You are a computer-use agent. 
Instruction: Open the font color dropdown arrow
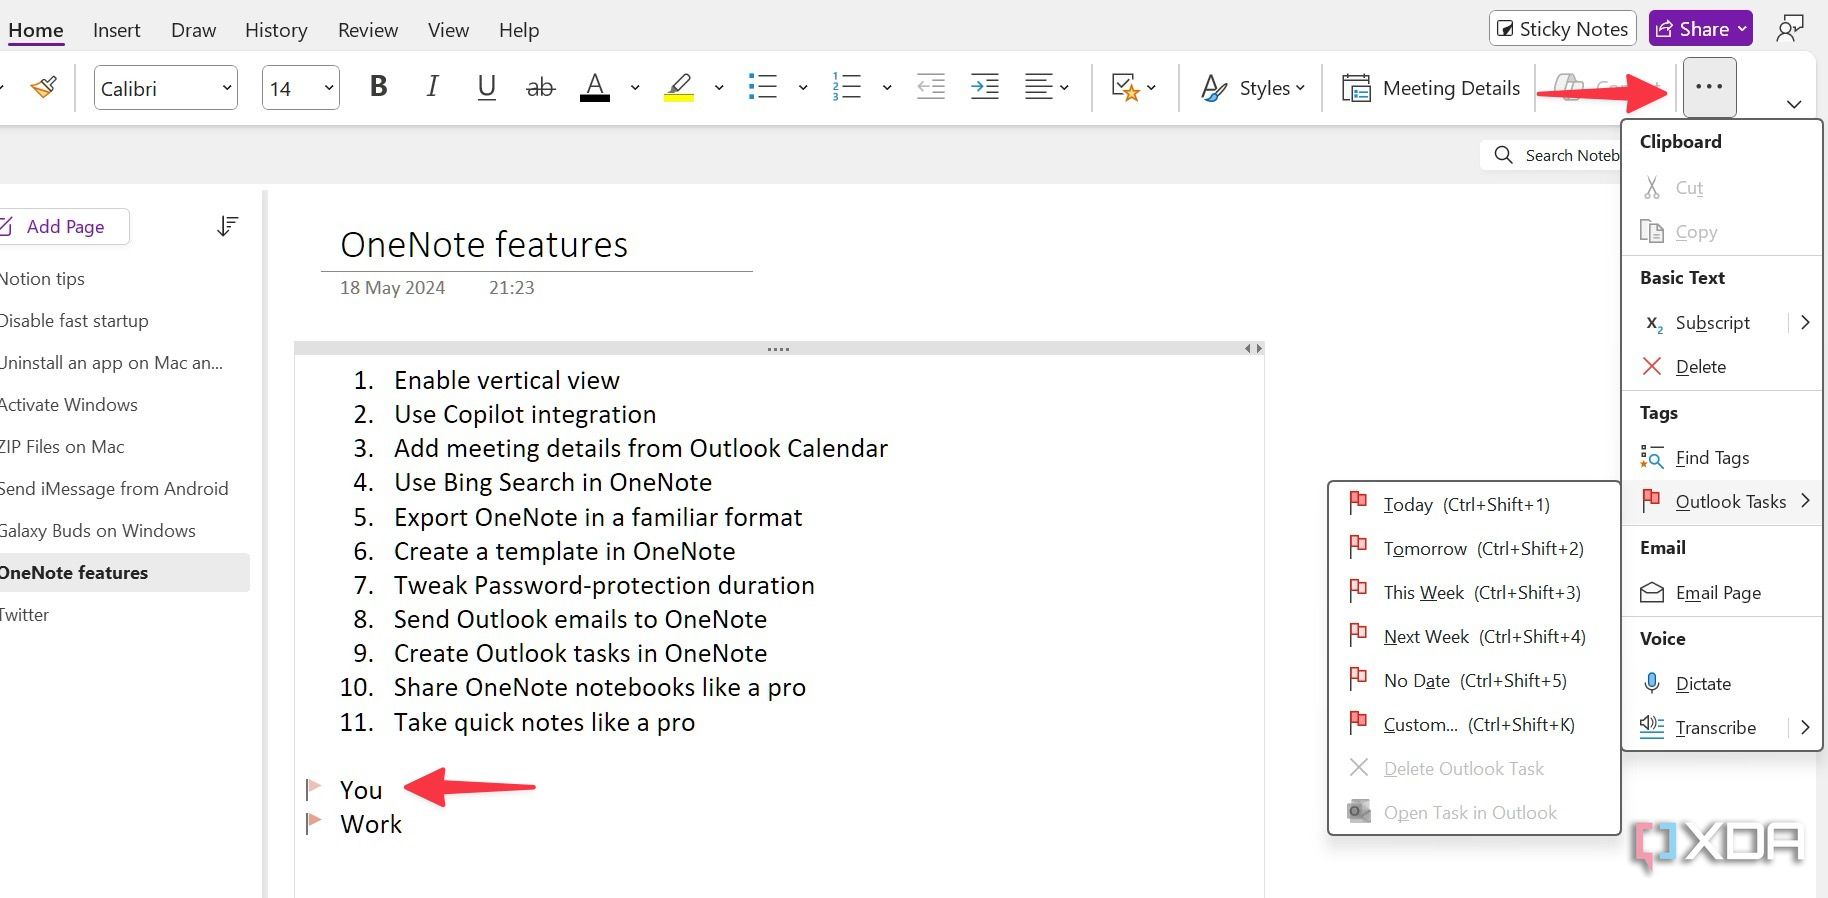pyautogui.click(x=634, y=88)
